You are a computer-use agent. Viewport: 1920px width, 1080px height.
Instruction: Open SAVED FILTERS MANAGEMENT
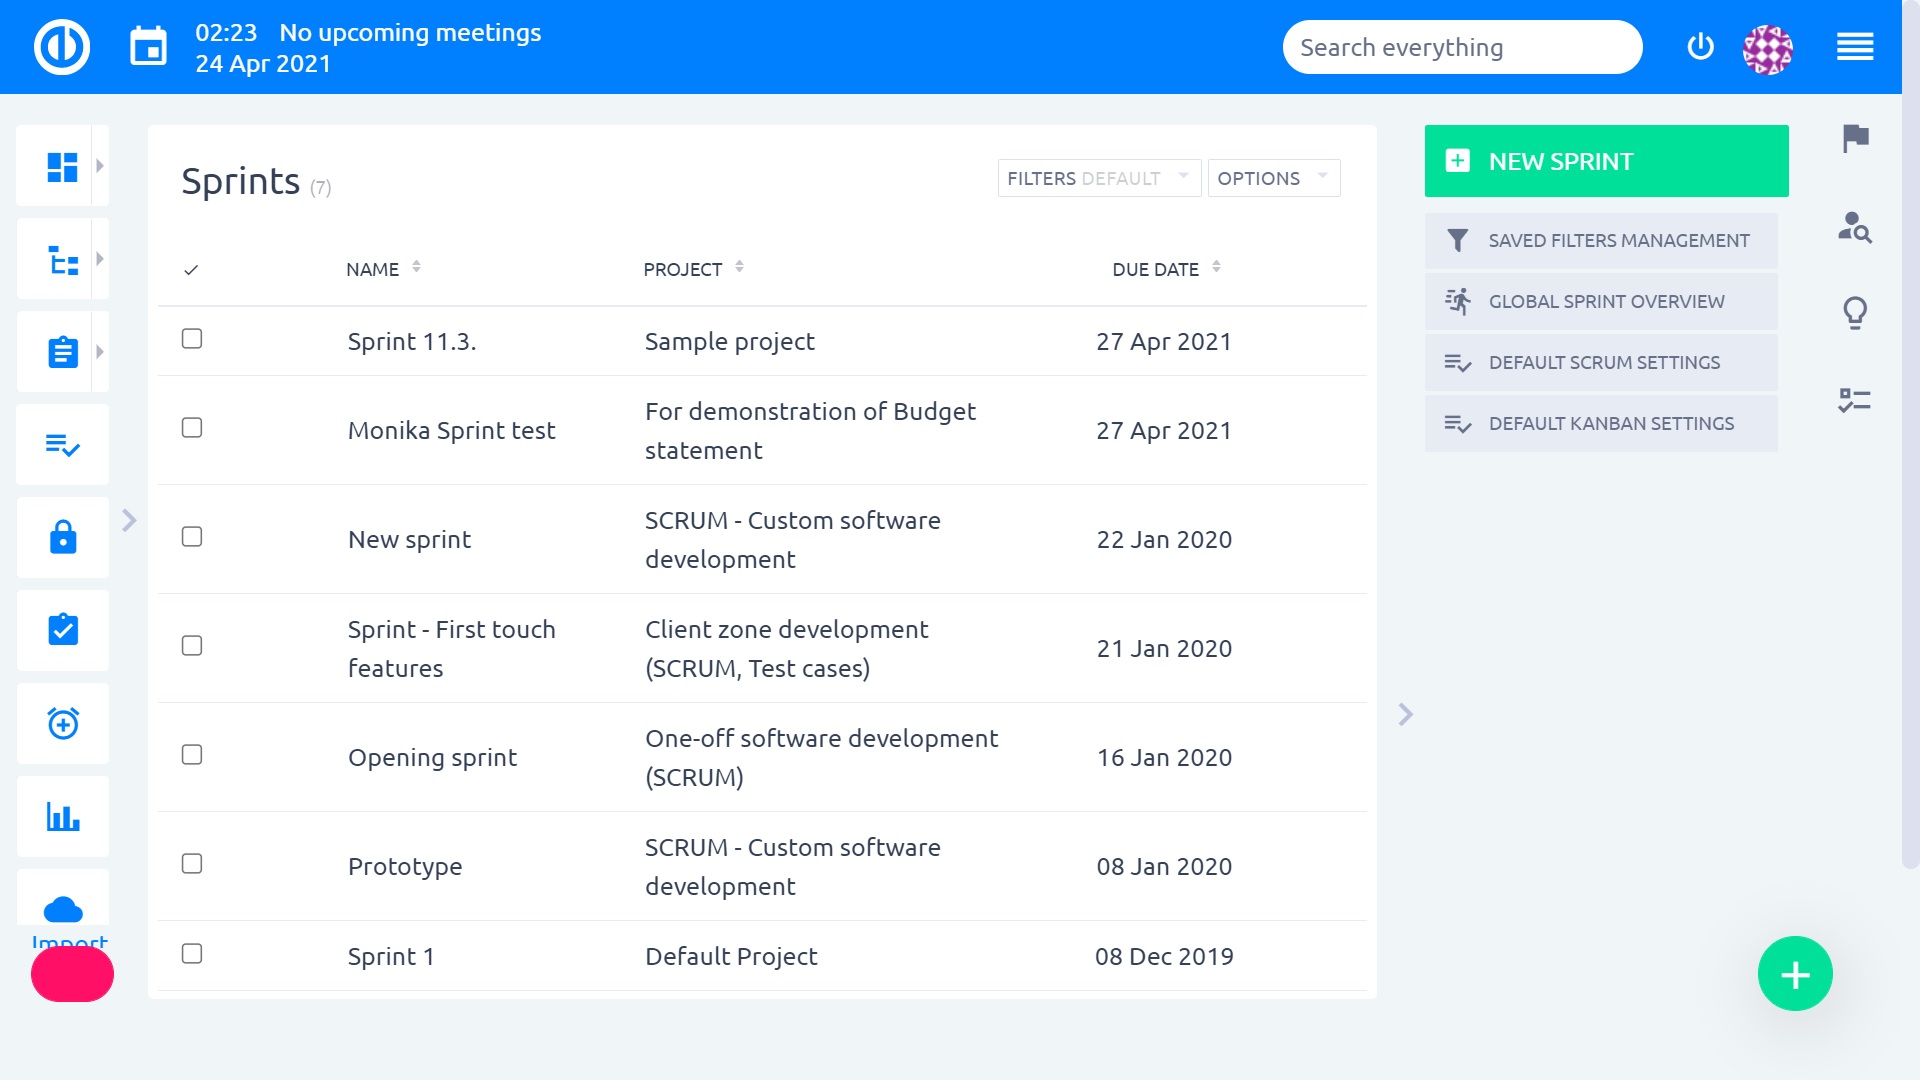[1600, 240]
